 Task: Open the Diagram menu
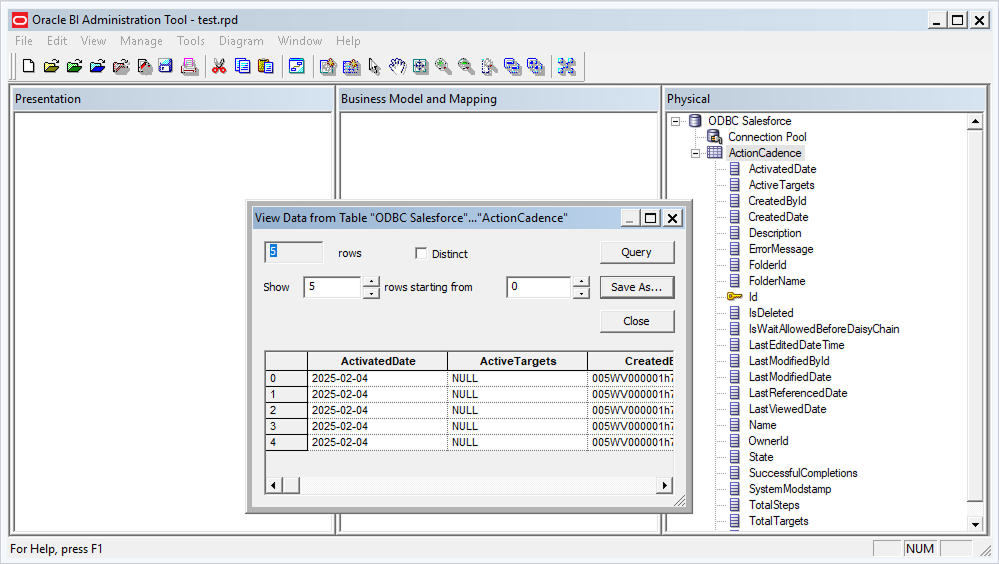tap(241, 41)
